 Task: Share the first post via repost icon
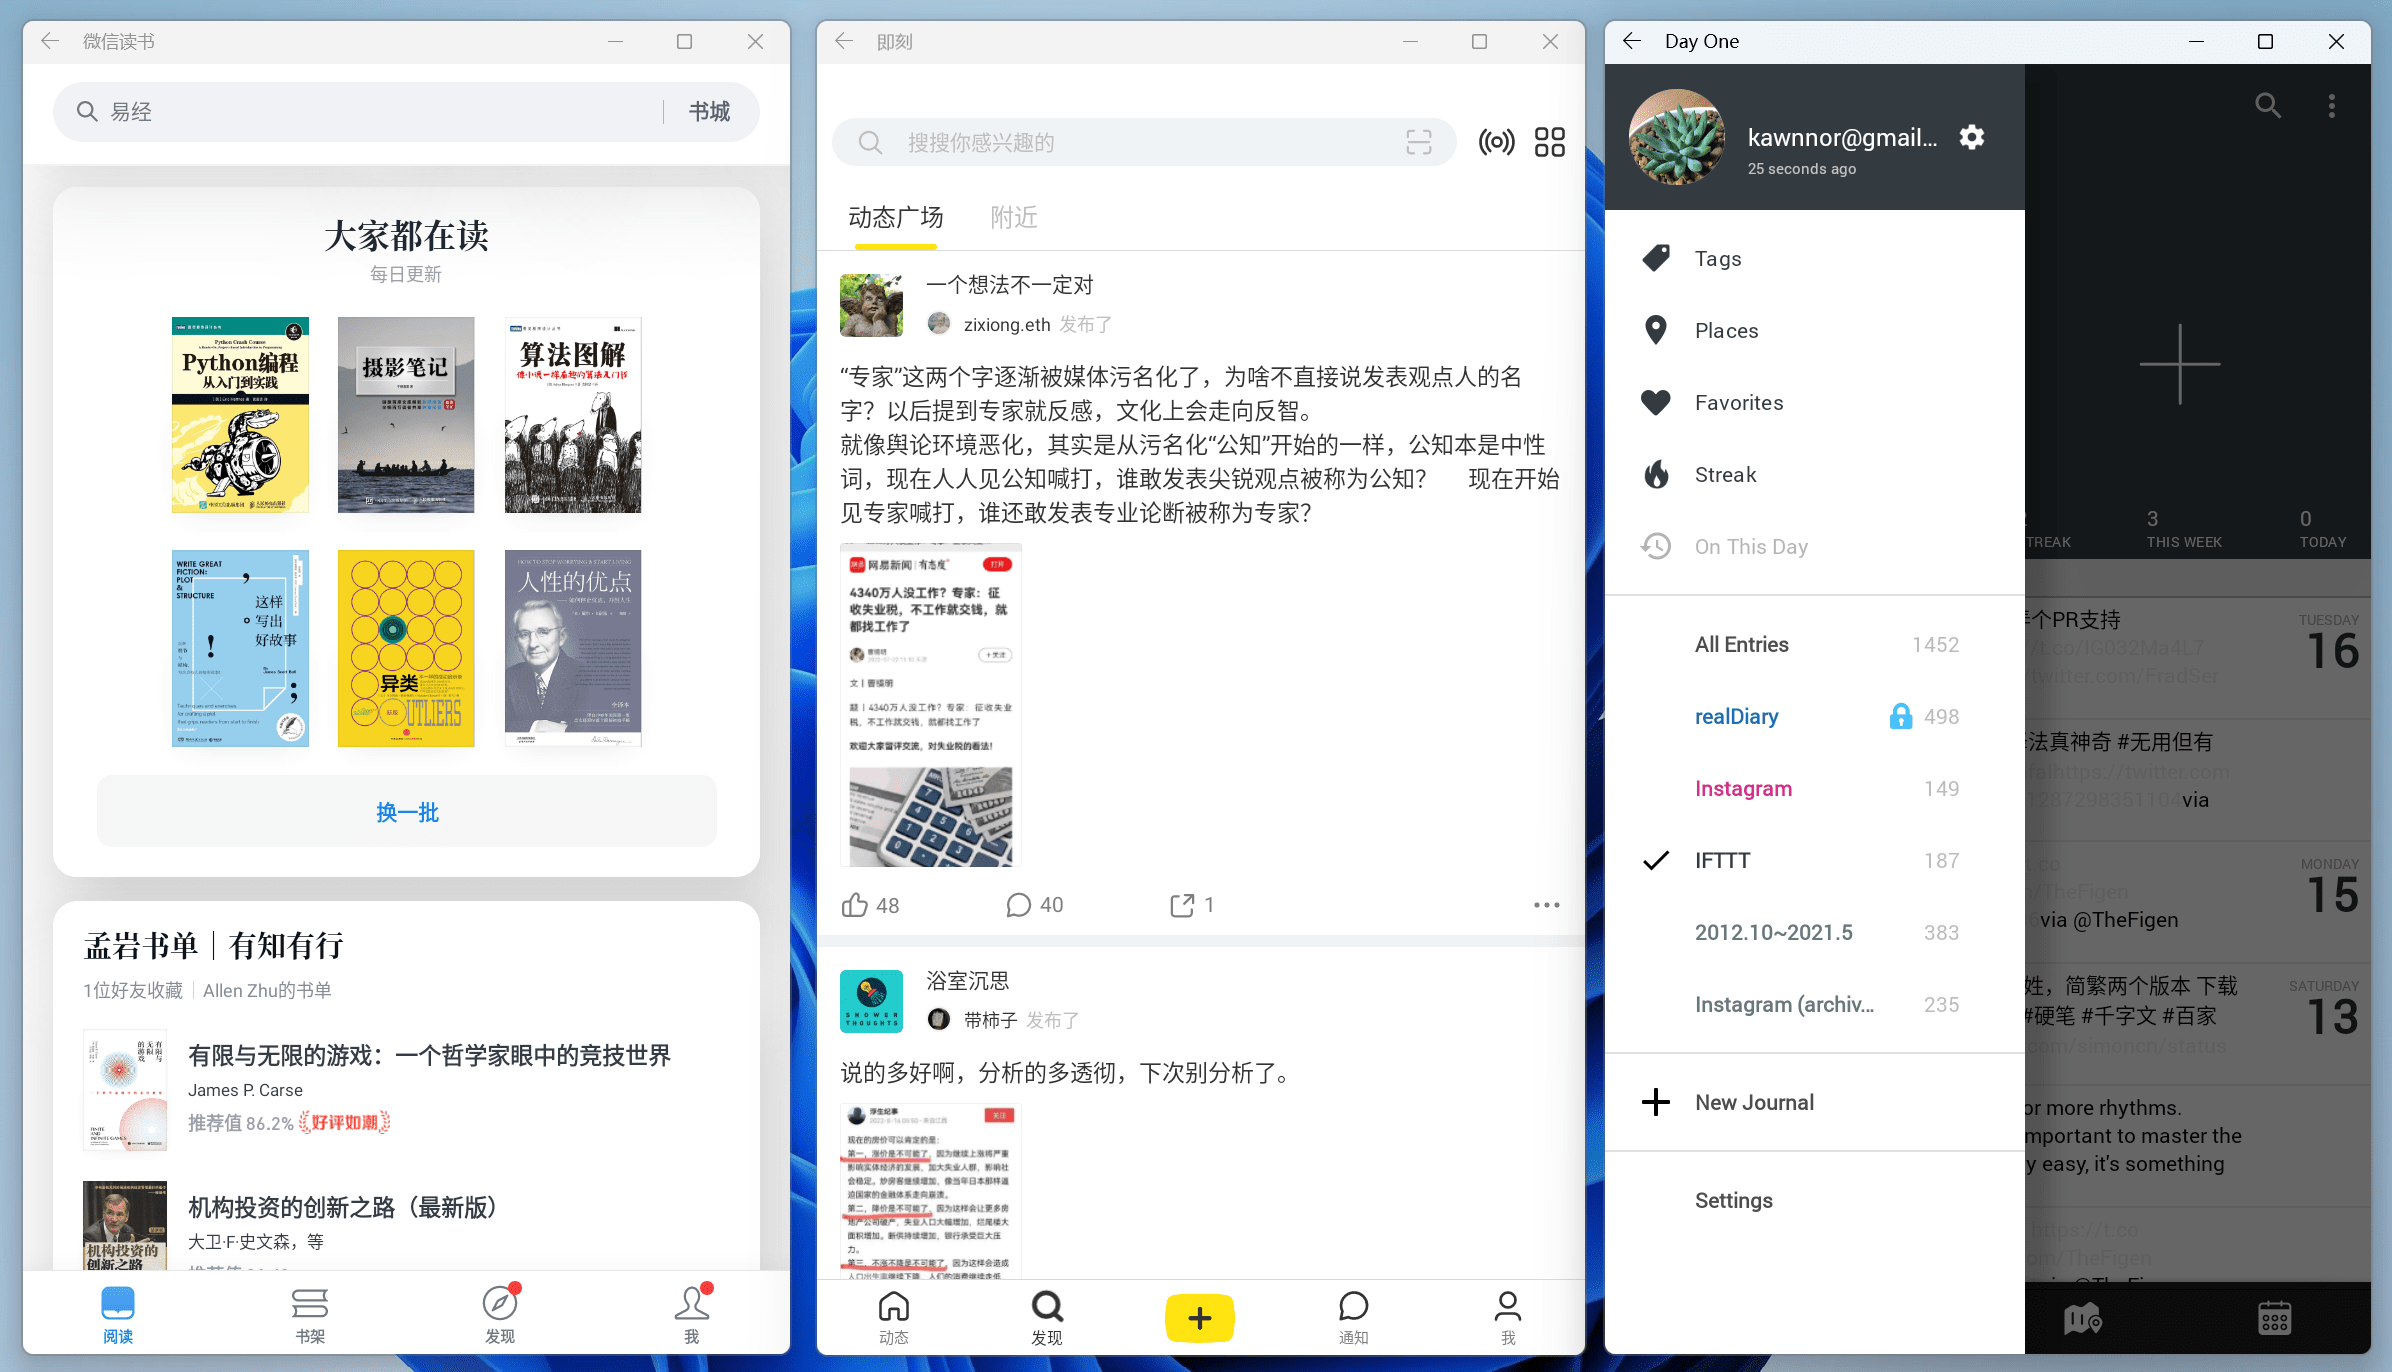click(1182, 905)
